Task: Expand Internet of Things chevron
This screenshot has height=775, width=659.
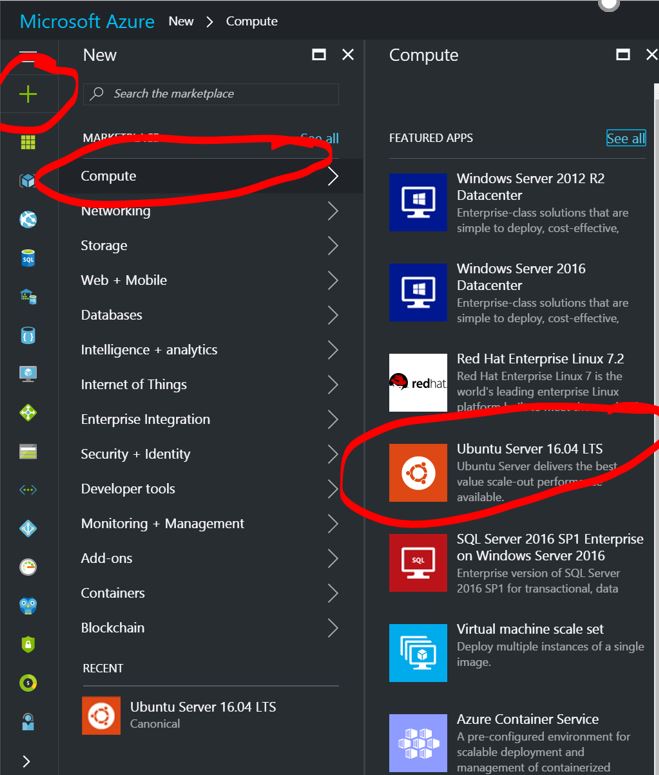Action: (333, 385)
